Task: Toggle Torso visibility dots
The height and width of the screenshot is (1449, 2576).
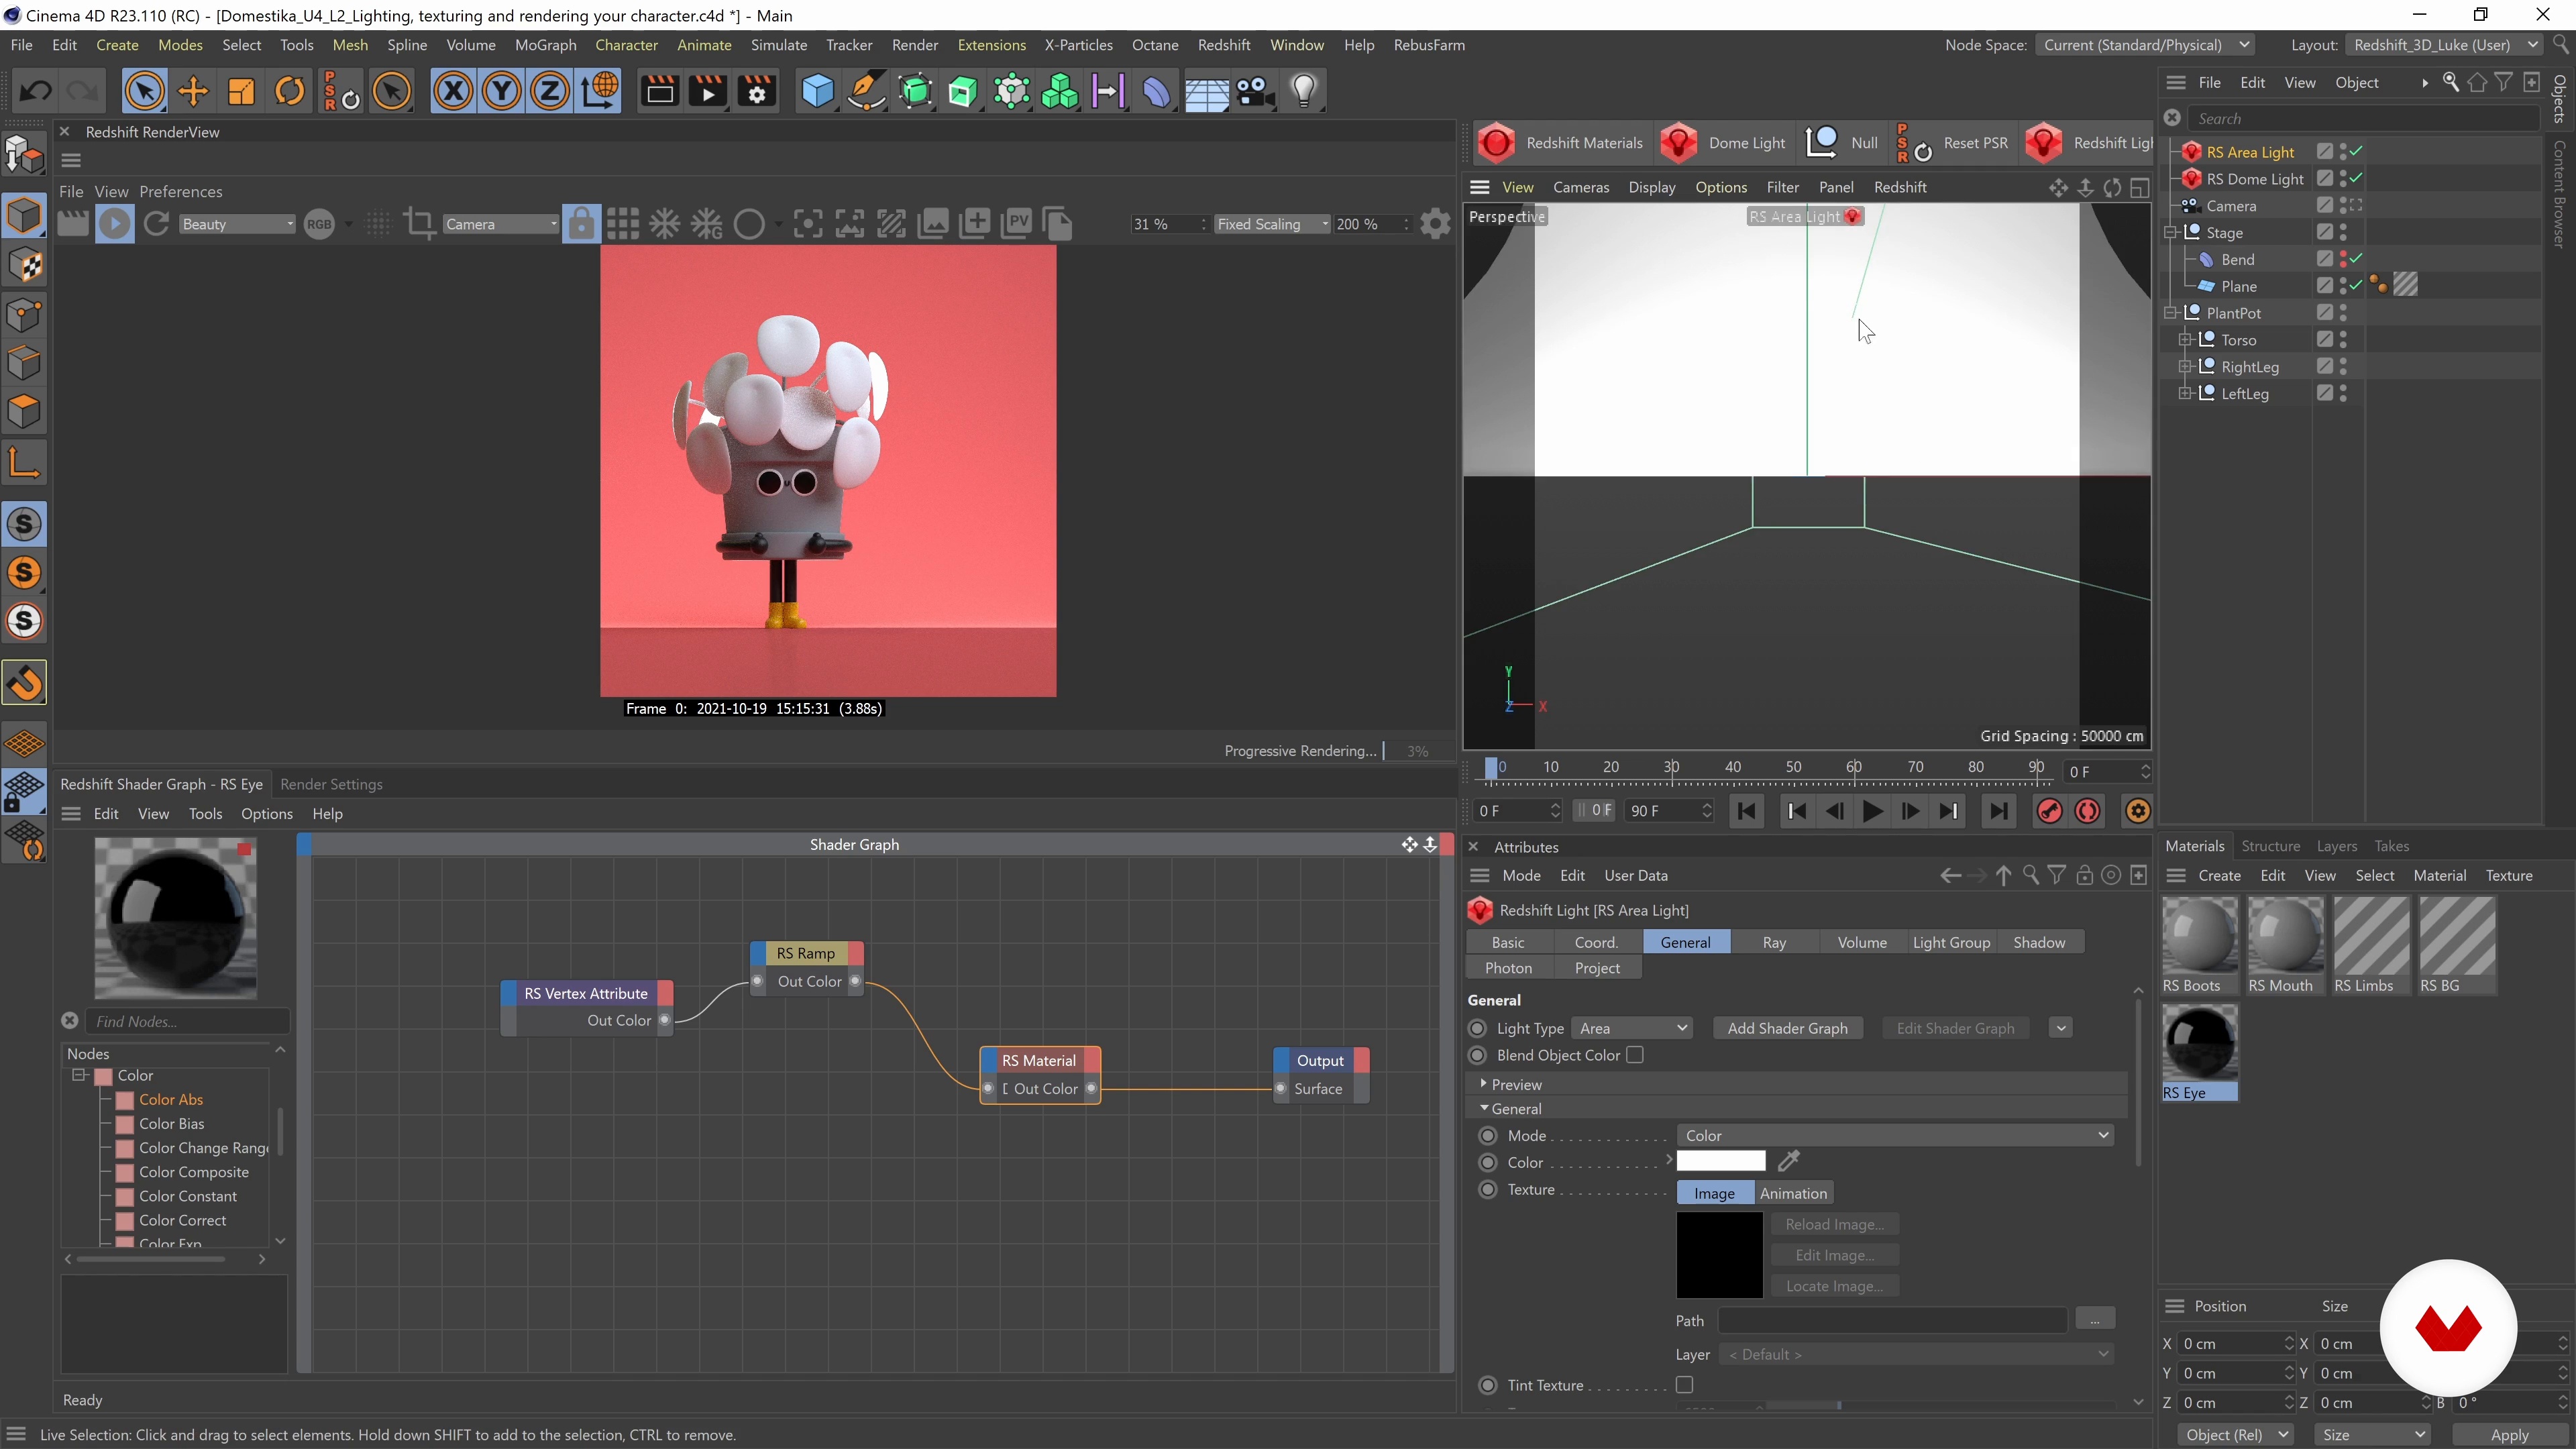Action: tap(2343, 340)
